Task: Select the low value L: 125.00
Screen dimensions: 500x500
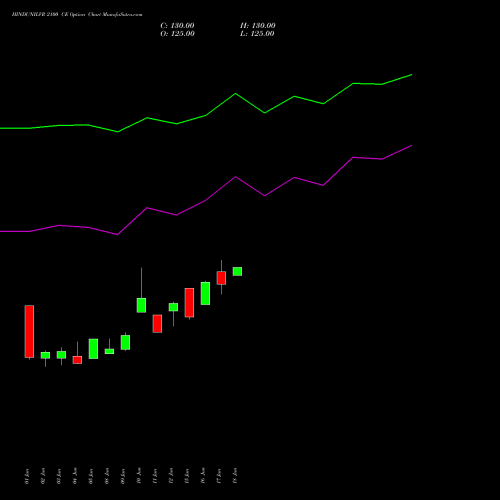Action: 257,34
